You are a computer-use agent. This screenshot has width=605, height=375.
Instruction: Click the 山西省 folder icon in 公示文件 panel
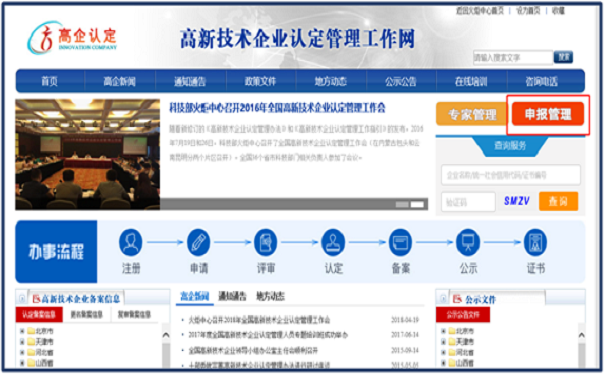[452, 362]
